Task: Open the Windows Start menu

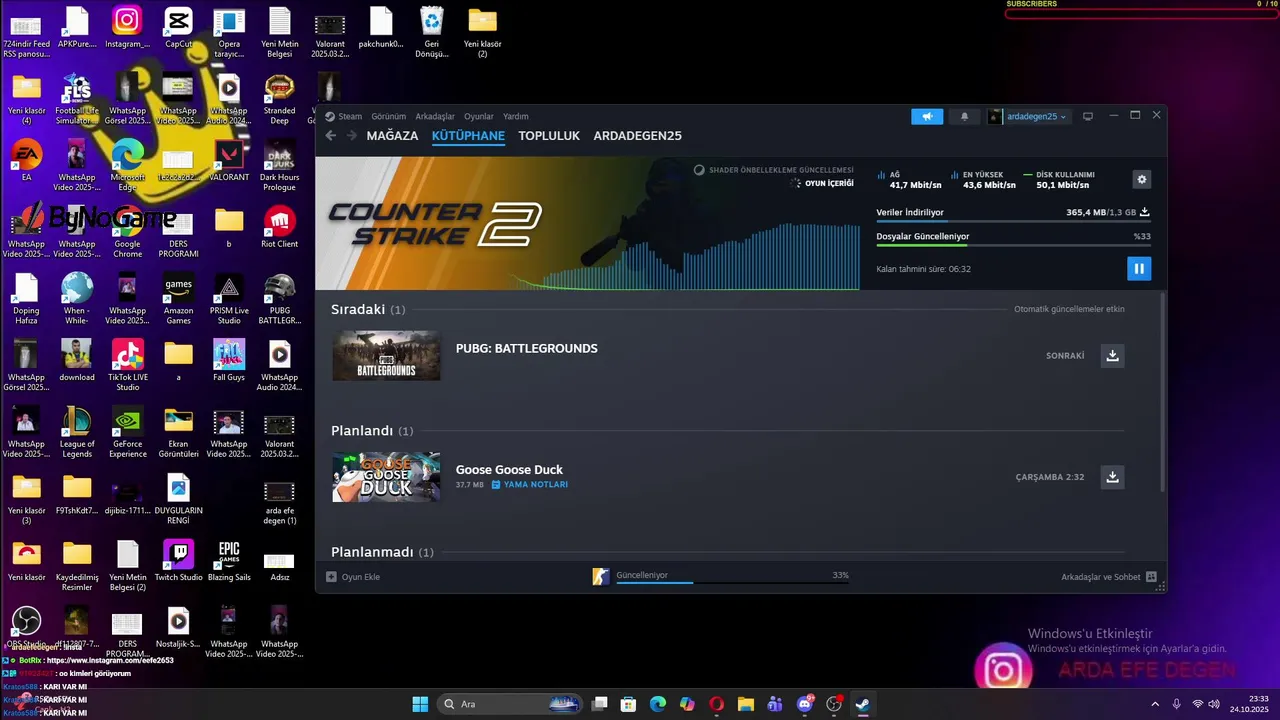Action: coord(420,704)
